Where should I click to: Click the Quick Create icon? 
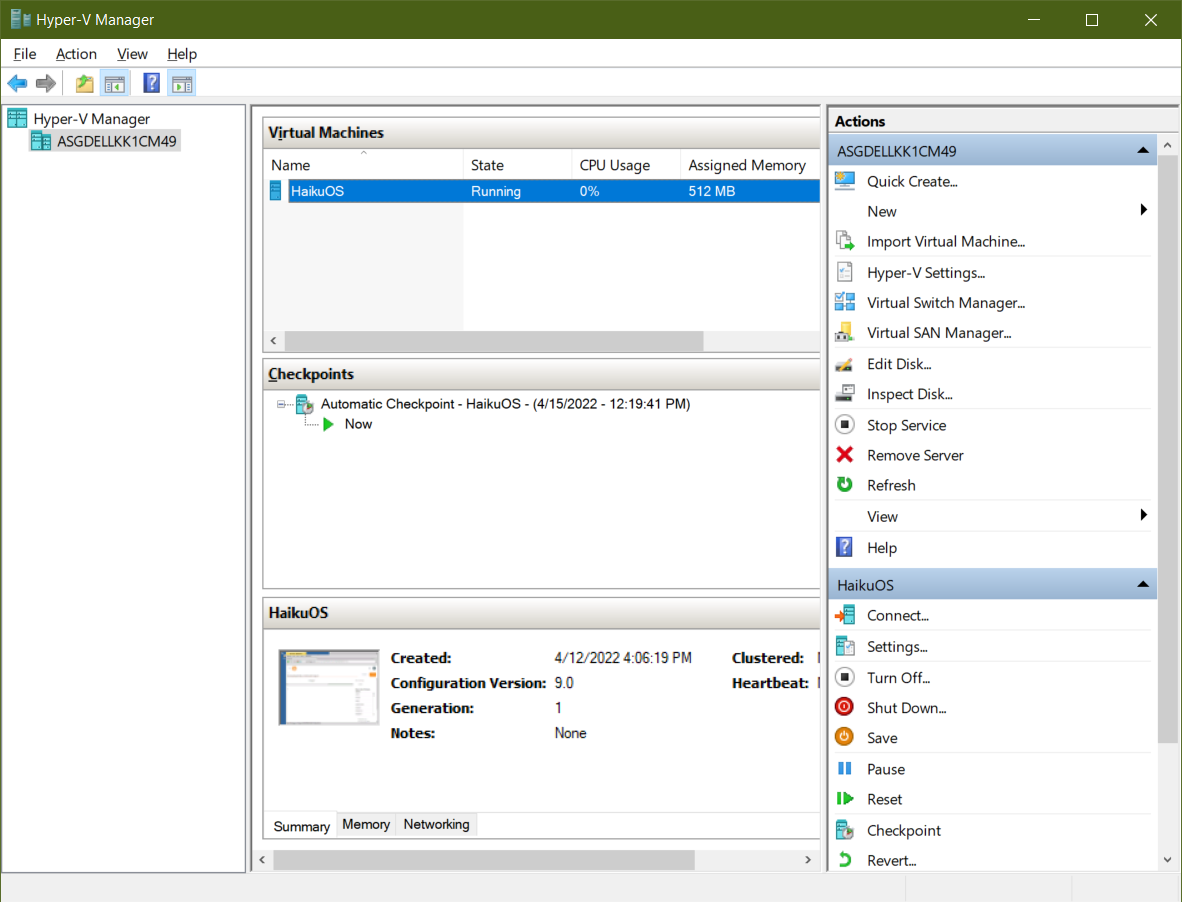click(x=845, y=181)
